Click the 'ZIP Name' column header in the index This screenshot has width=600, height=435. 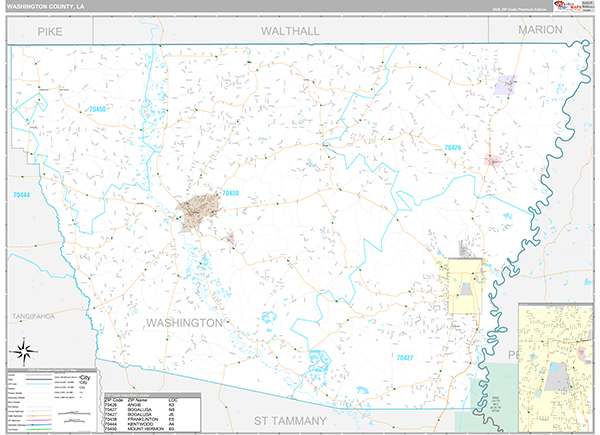pyautogui.click(x=137, y=400)
